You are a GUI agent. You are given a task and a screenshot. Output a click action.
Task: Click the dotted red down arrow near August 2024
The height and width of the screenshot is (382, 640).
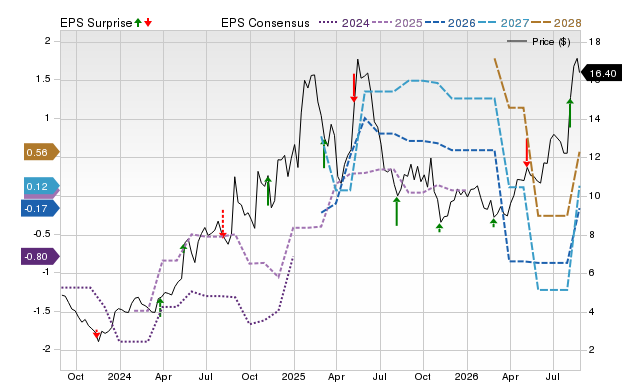[223, 223]
